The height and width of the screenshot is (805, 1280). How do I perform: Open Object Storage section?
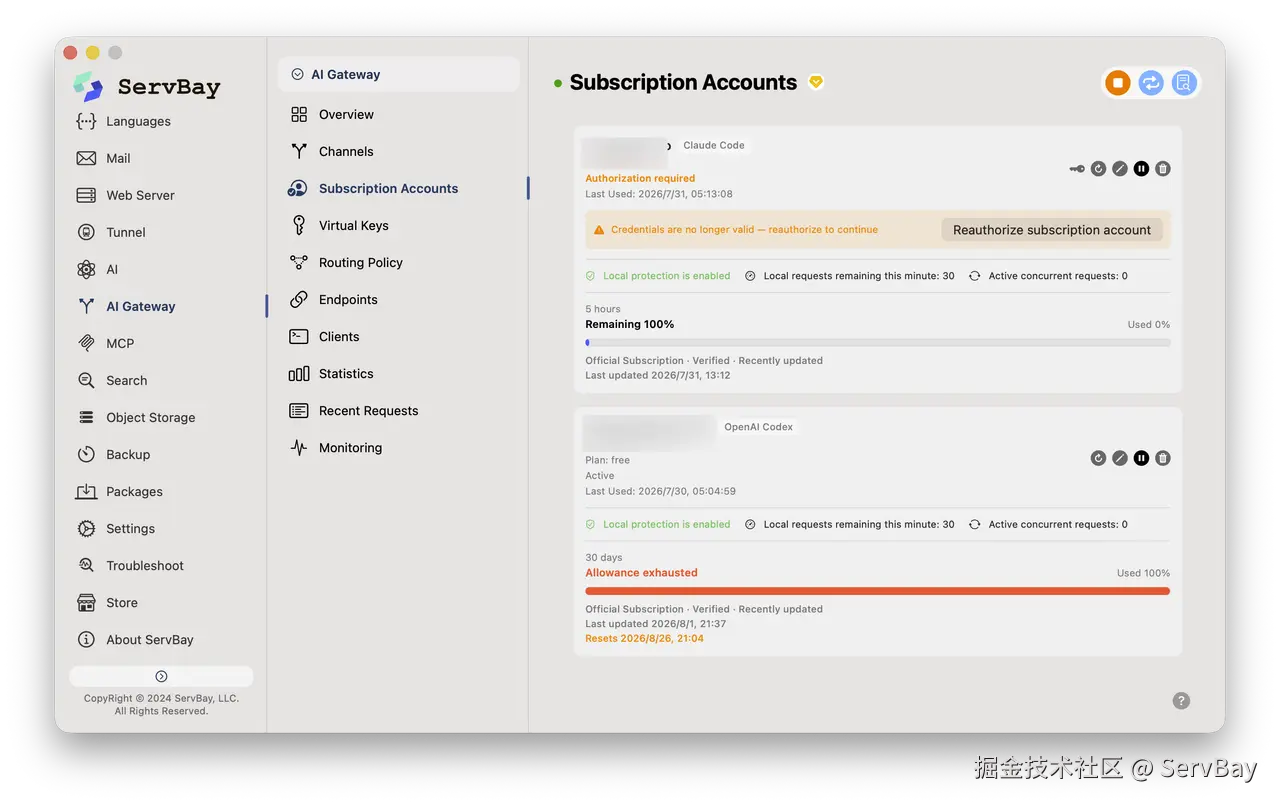click(x=151, y=417)
